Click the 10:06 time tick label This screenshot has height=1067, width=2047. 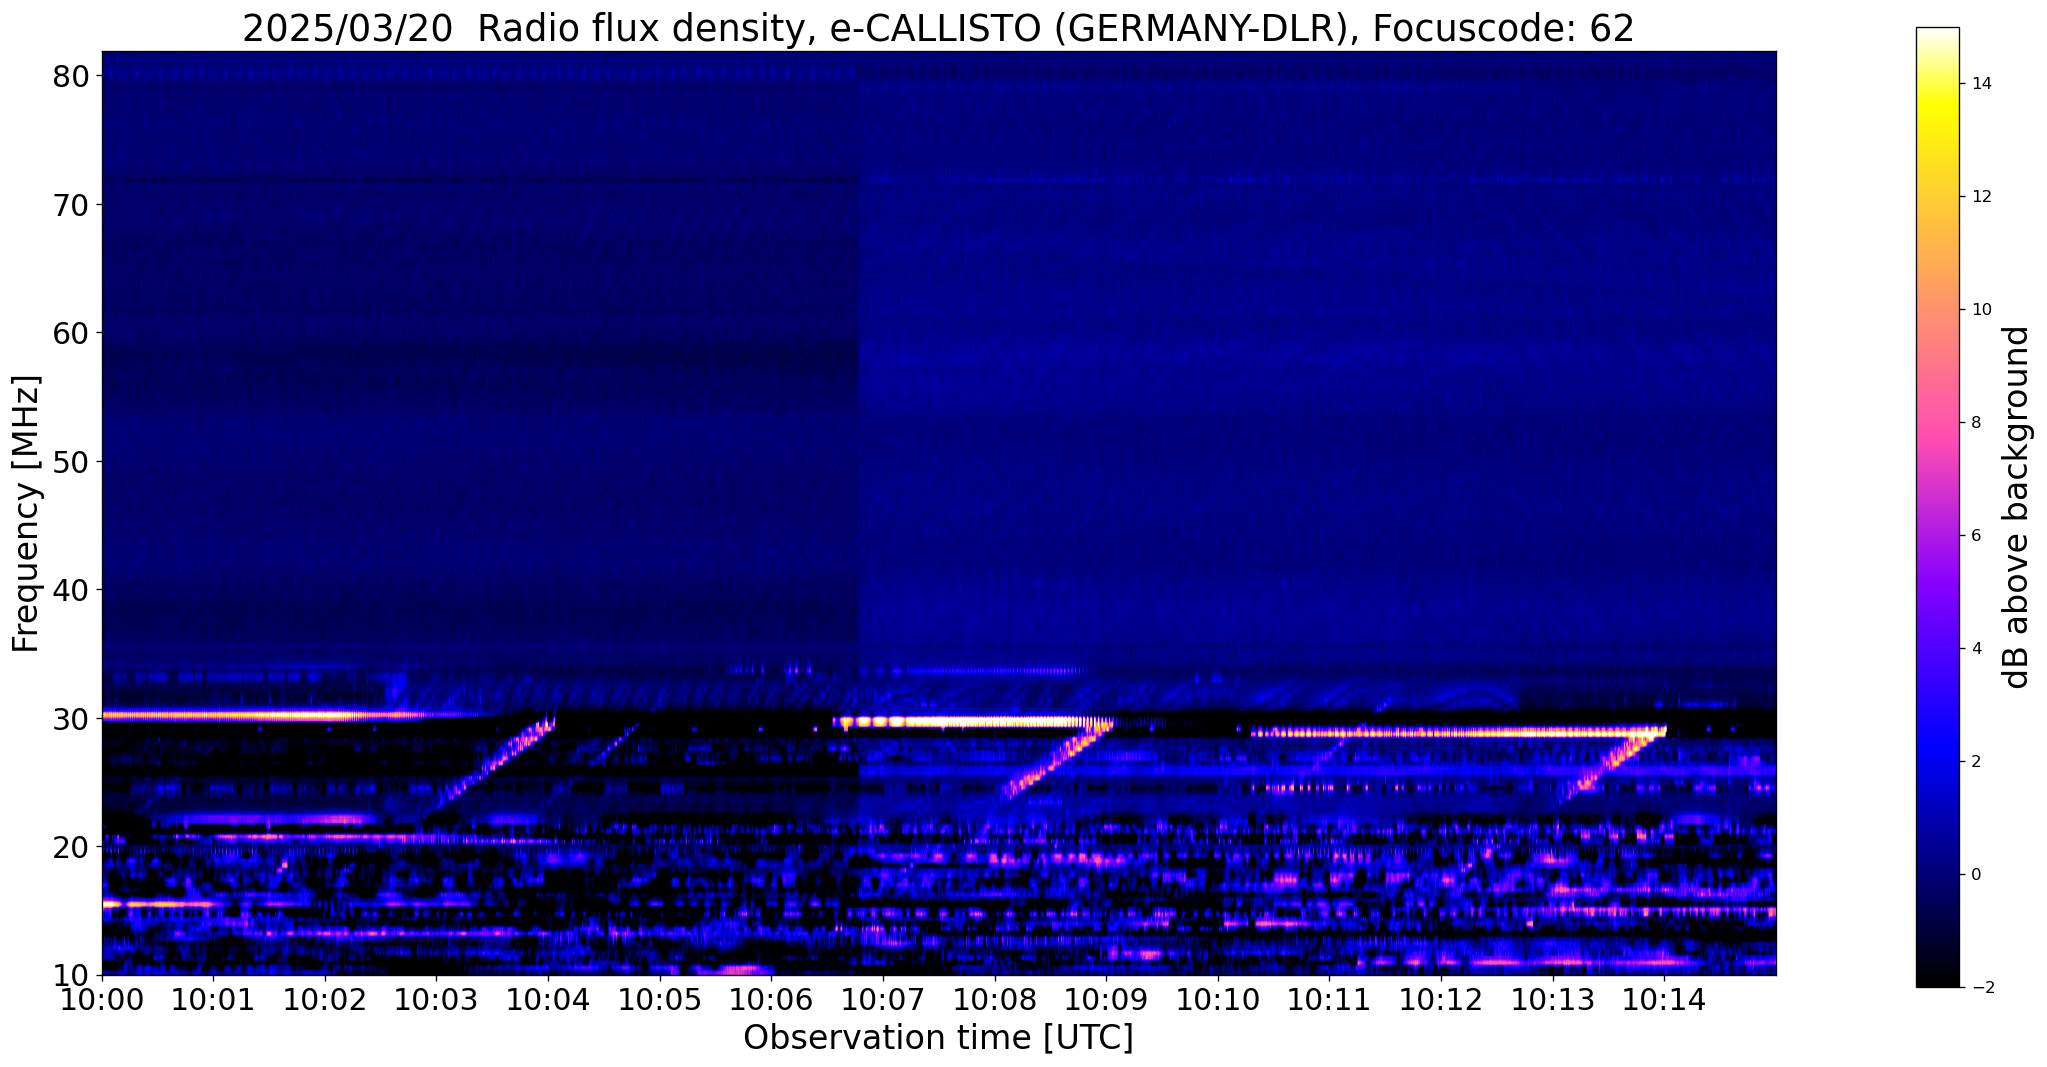(x=771, y=999)
